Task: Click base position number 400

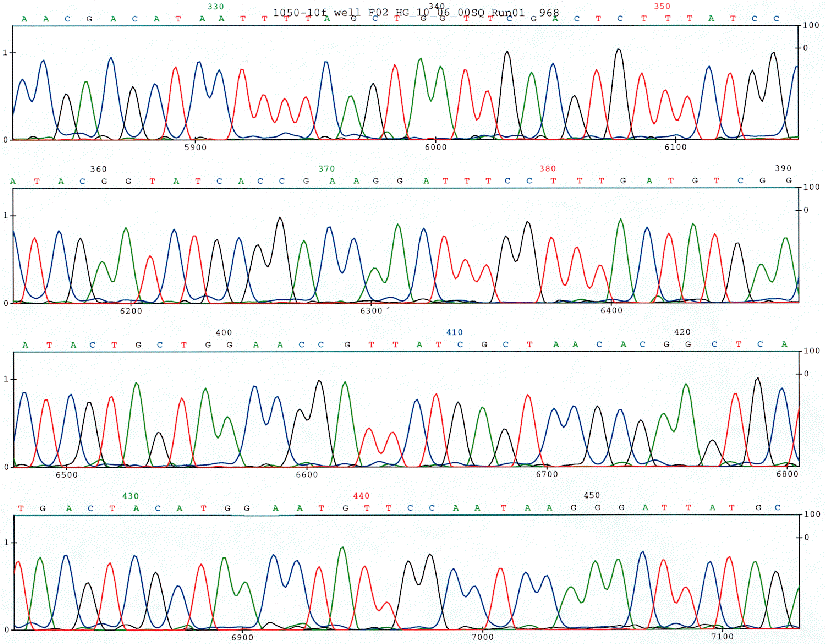Action: pyautogui.click(x=224, y=333)
